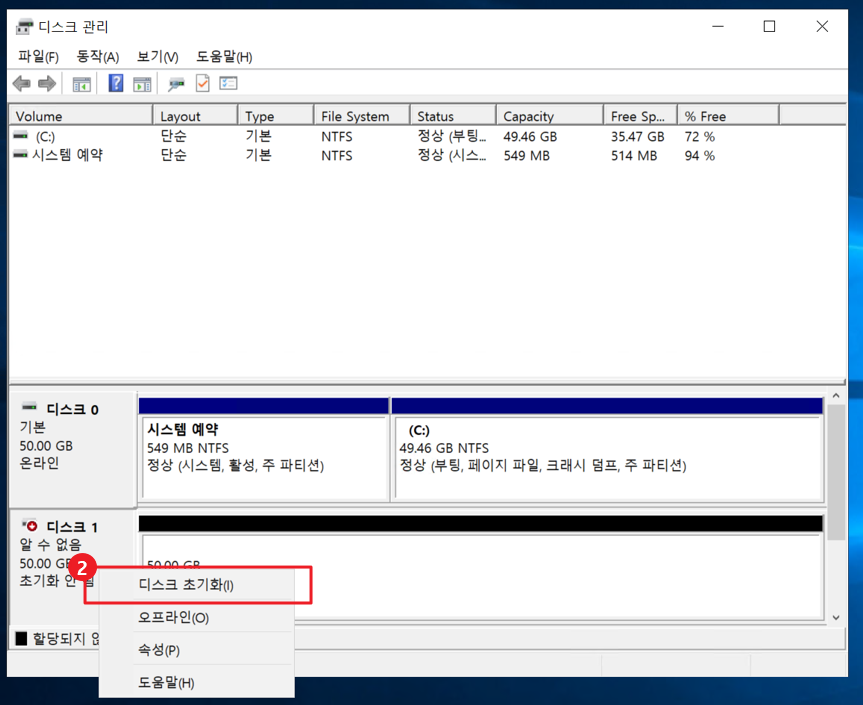The width and height of the screenshot is (863, 705).
Task: Sort by the Volume column header
Action: (x=81, y=116)
